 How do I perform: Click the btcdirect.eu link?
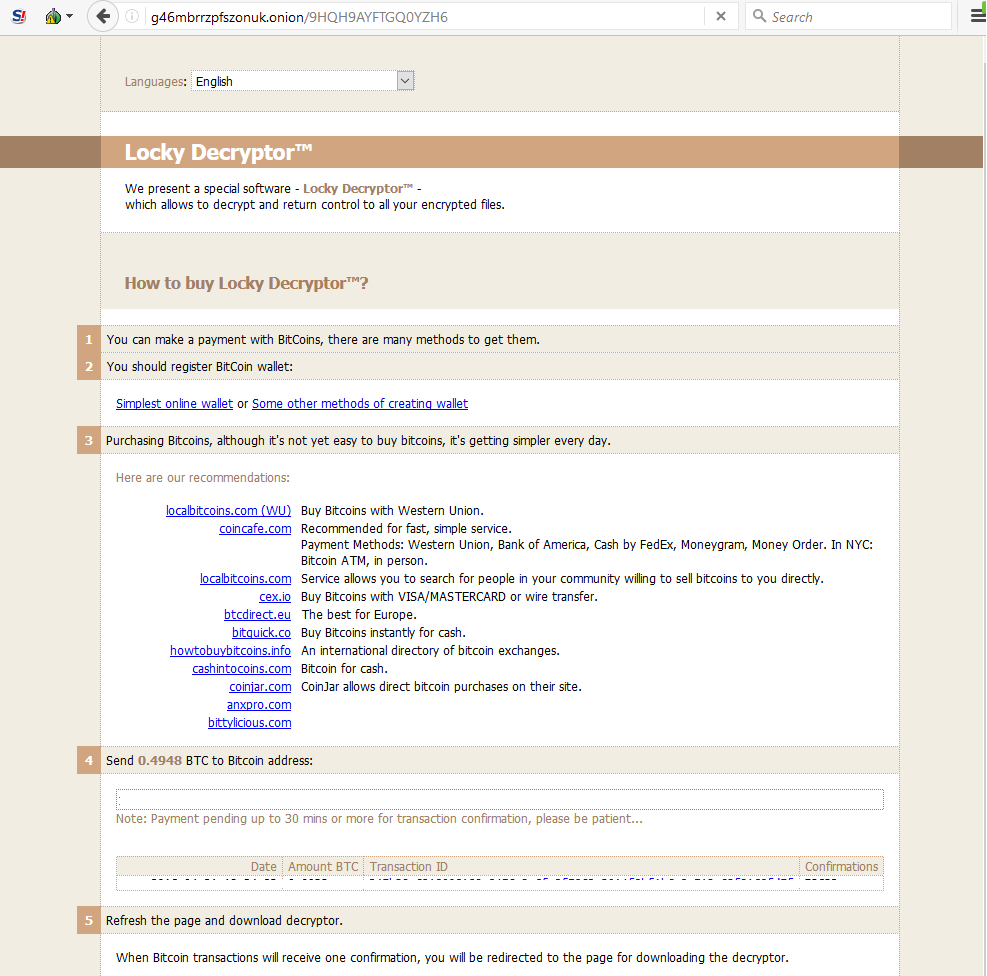click(257, 614)
